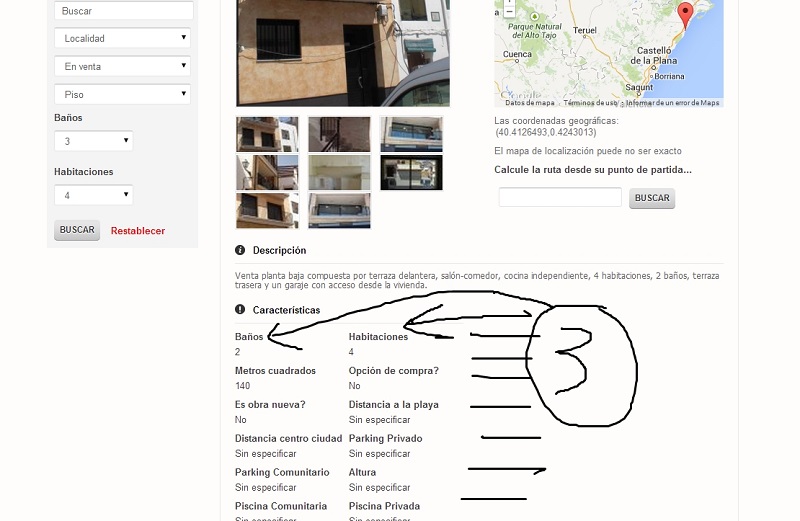Screen dimensions: 800x521
Task: Click the route BUSCAR button
Action: tap(652, 198)
